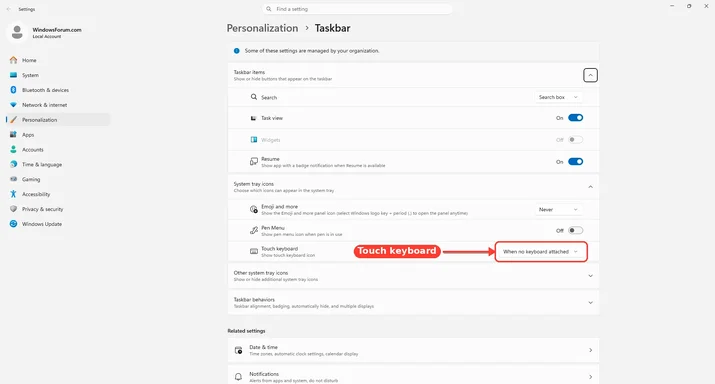Click the Resume row icon
The height and width of the screenshot is (384, 715).
click(254, 161)
